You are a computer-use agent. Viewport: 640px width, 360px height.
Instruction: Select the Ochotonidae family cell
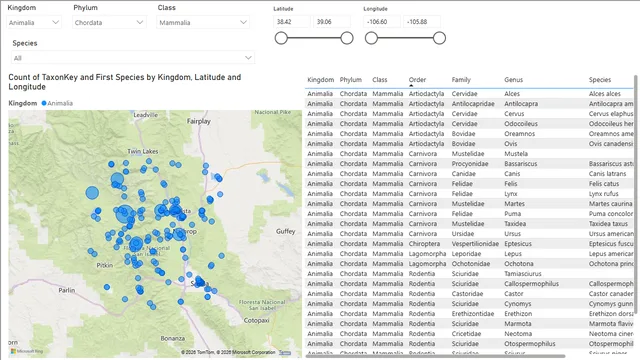pyautogui.click(x=471, y=264)
